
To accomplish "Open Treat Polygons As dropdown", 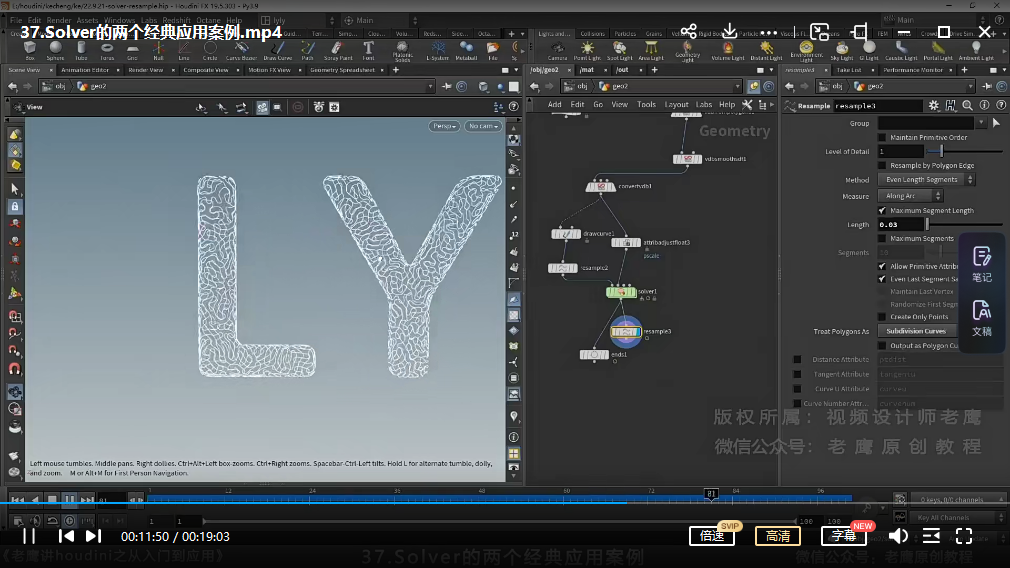I will click(917, 331).
